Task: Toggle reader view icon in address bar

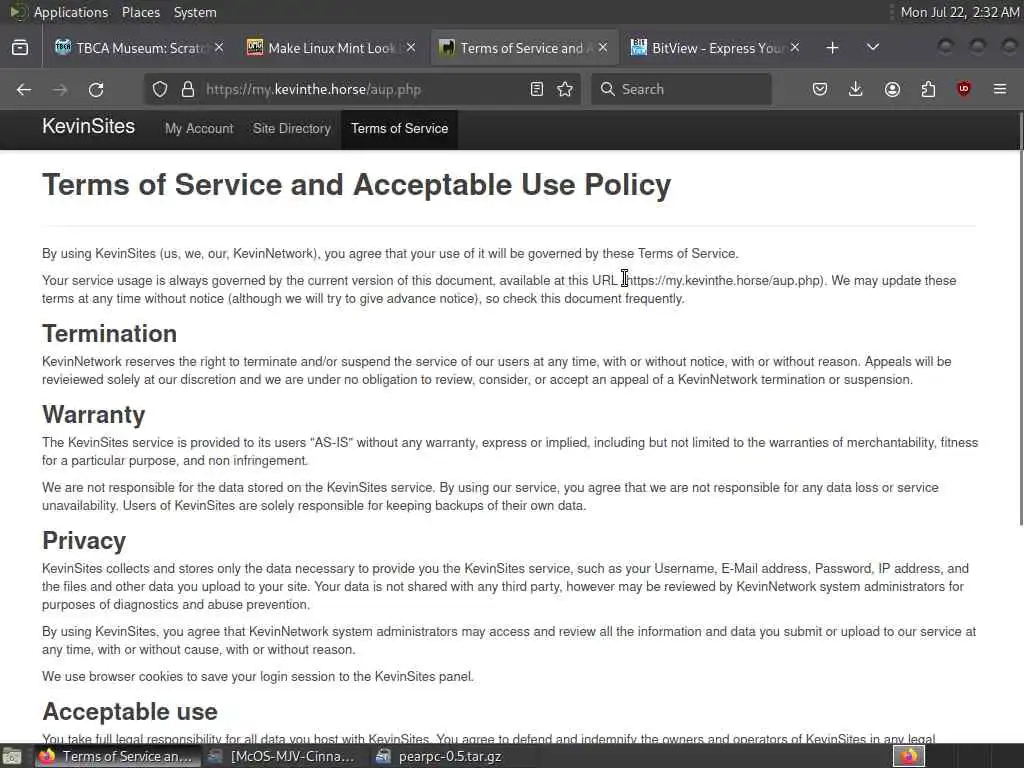Action: (x=537, y=89)
